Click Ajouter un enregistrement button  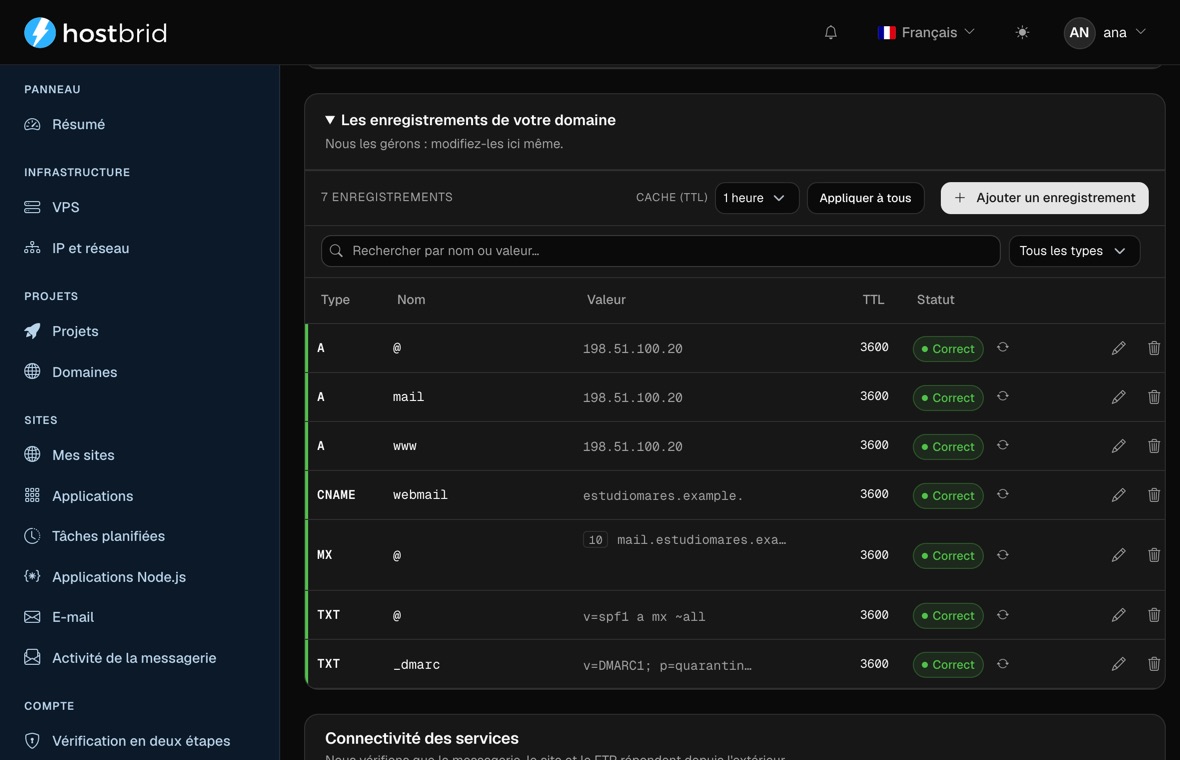1044,198
